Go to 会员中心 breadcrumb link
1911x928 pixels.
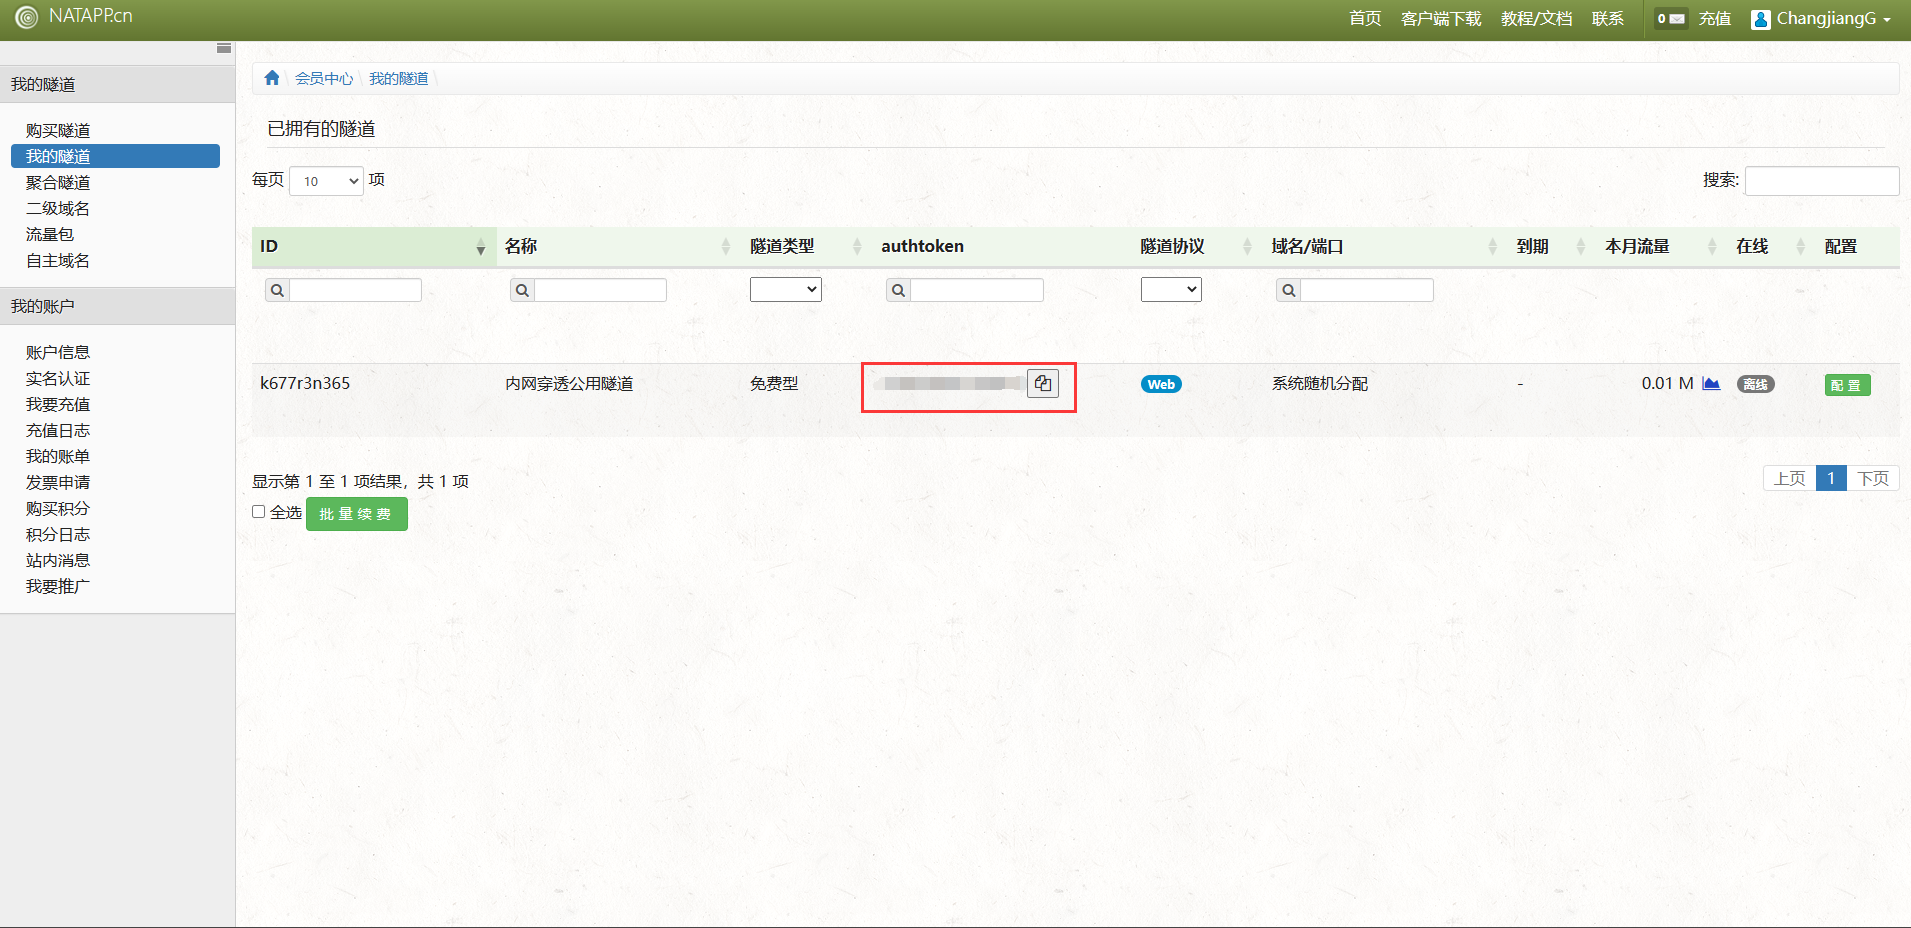[323, 79]
